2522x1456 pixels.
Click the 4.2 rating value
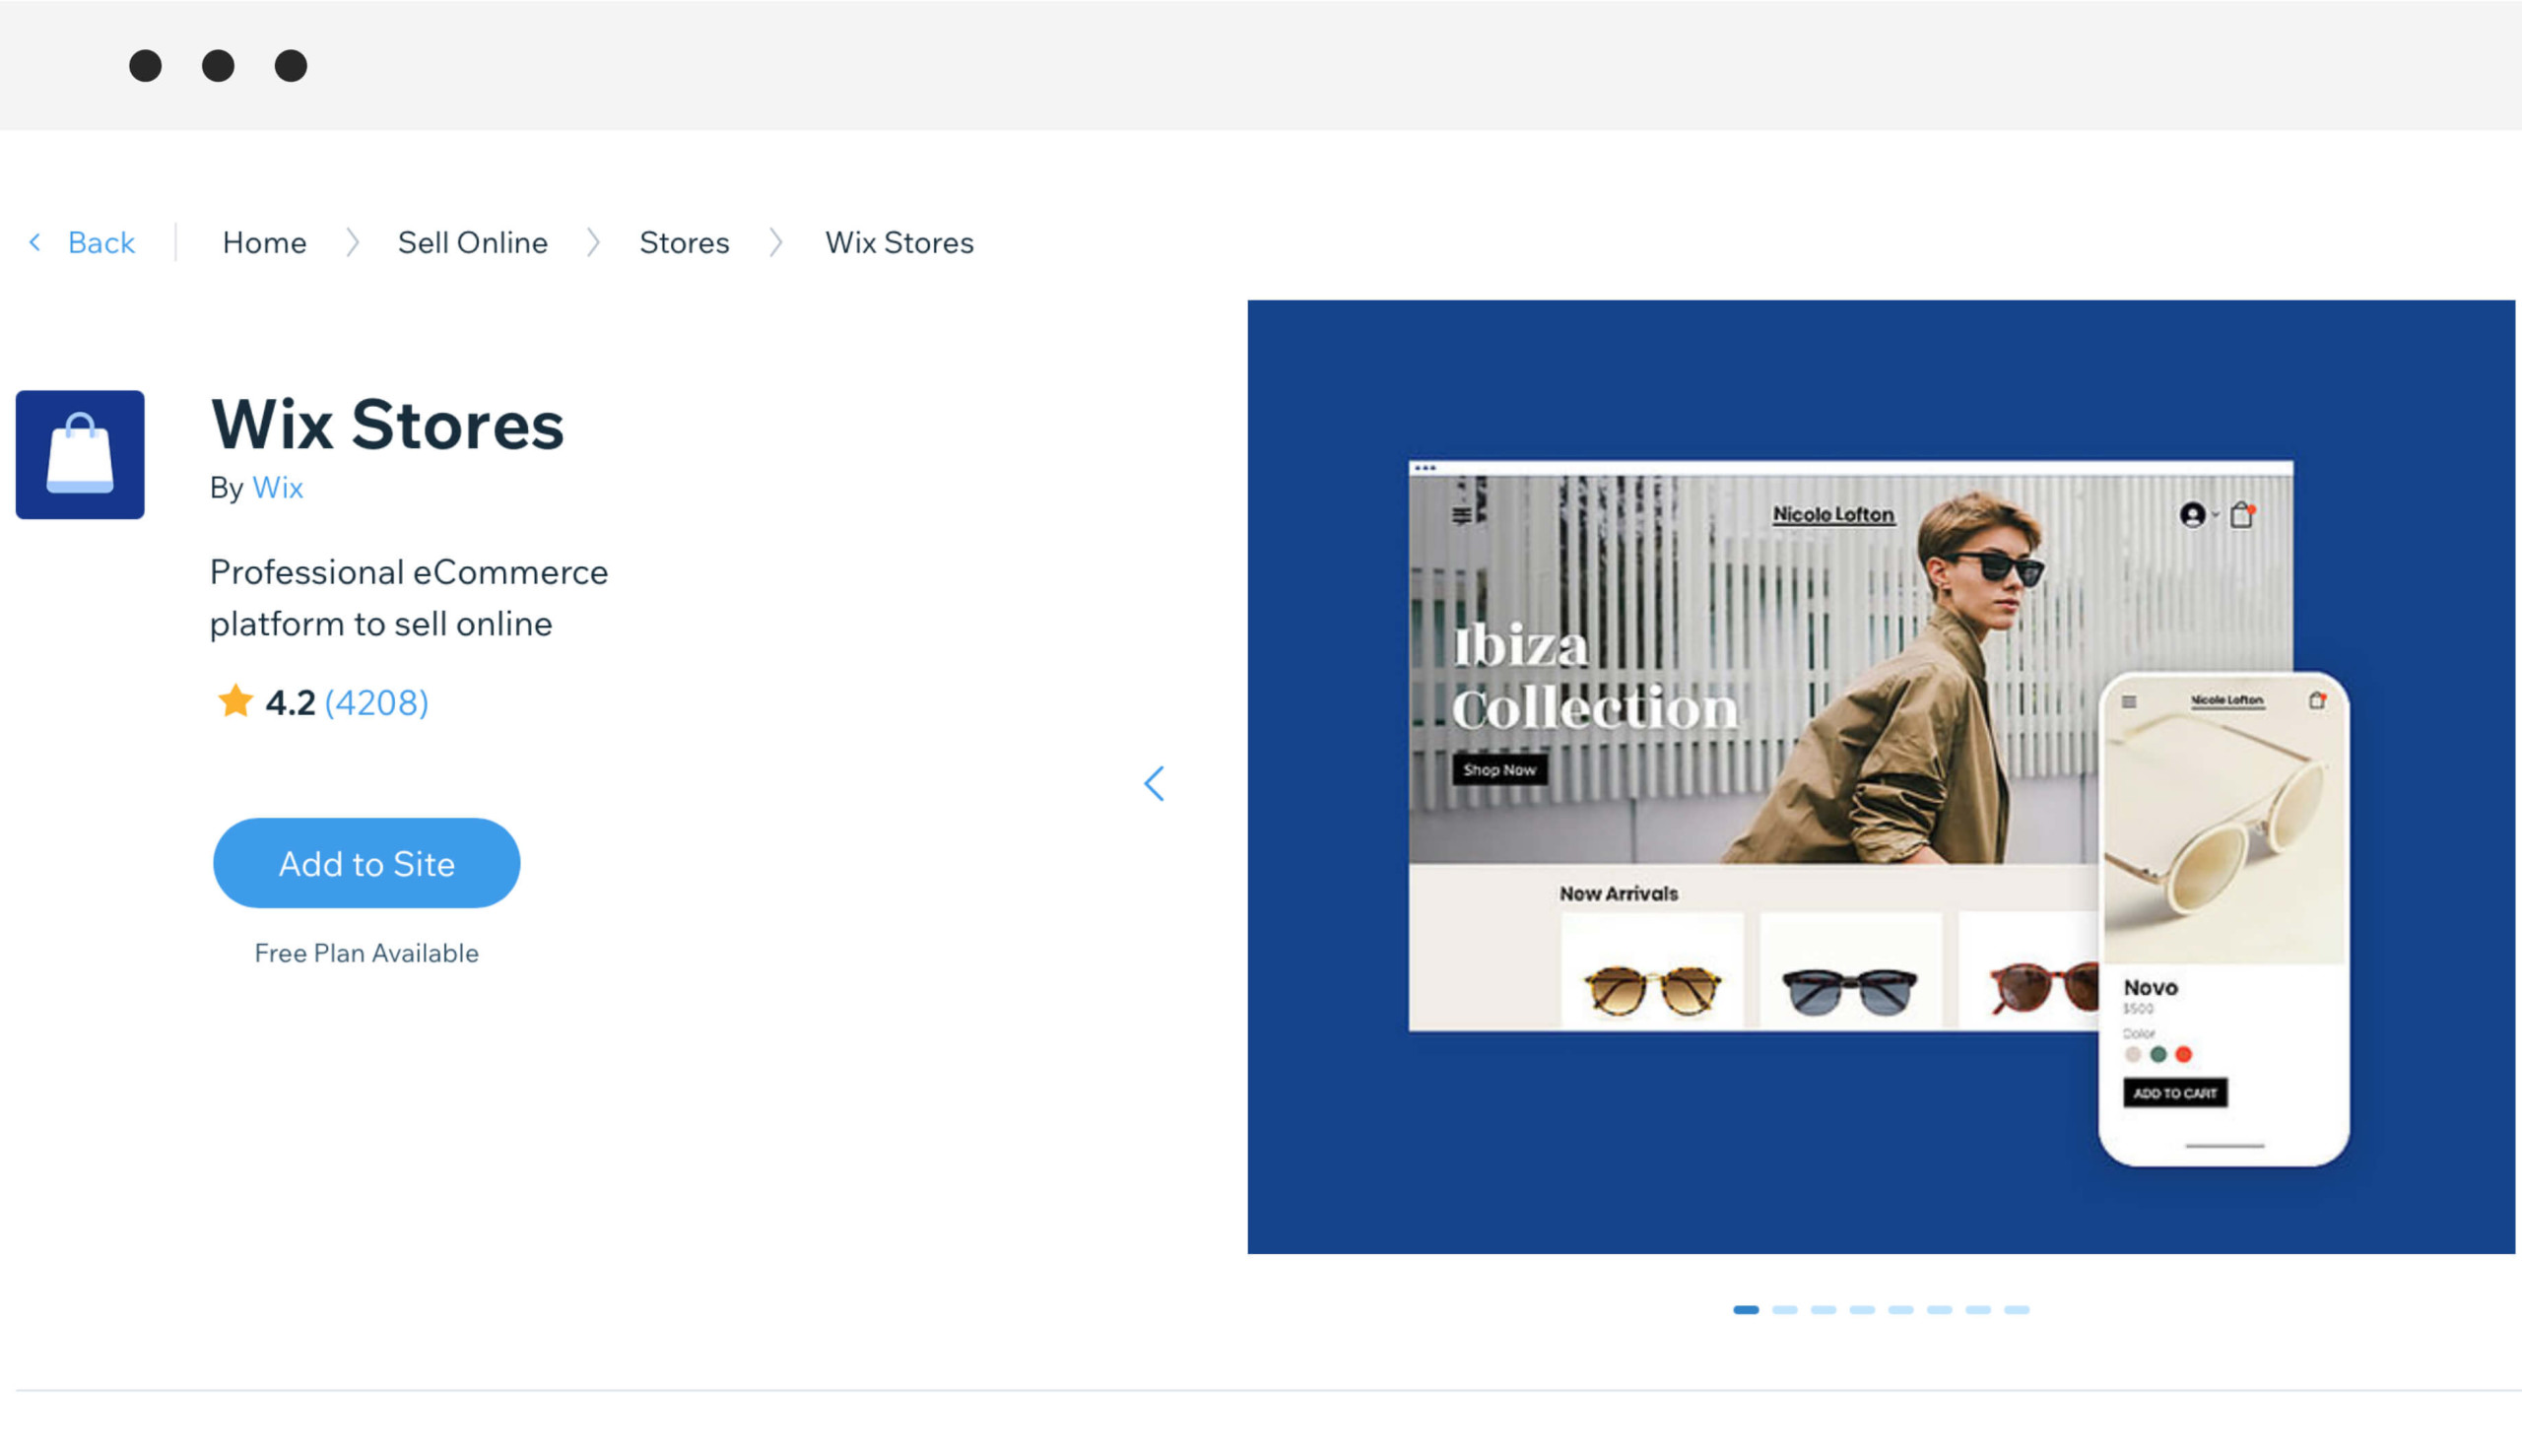tap(290, 703)
